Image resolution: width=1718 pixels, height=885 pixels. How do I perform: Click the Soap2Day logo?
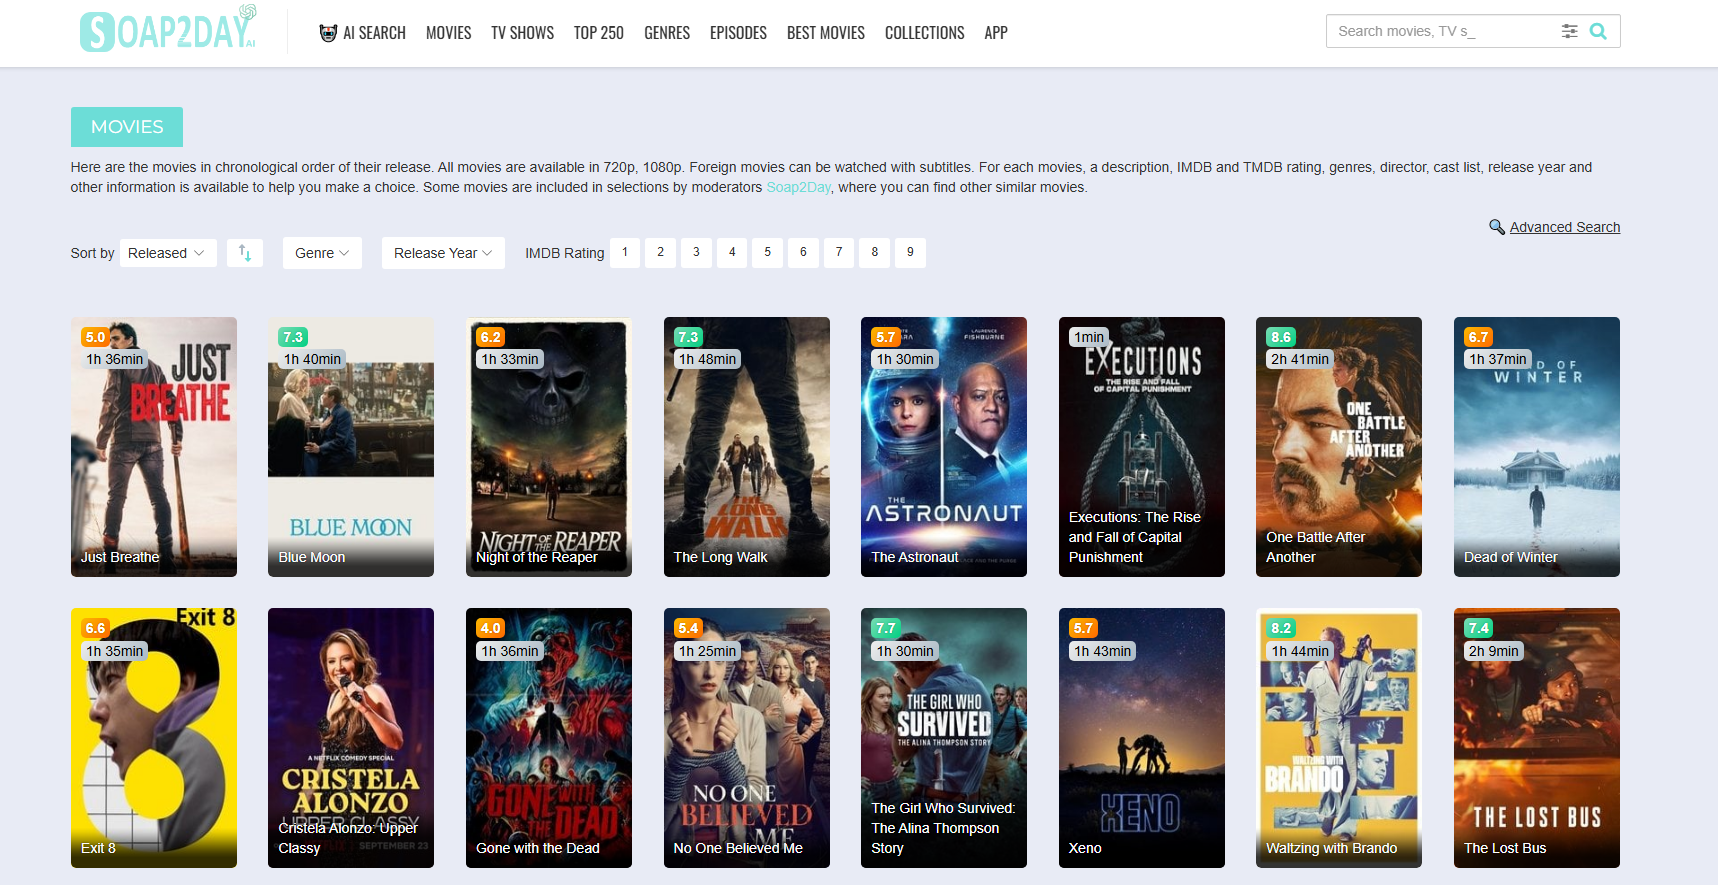tap(168, 31)
